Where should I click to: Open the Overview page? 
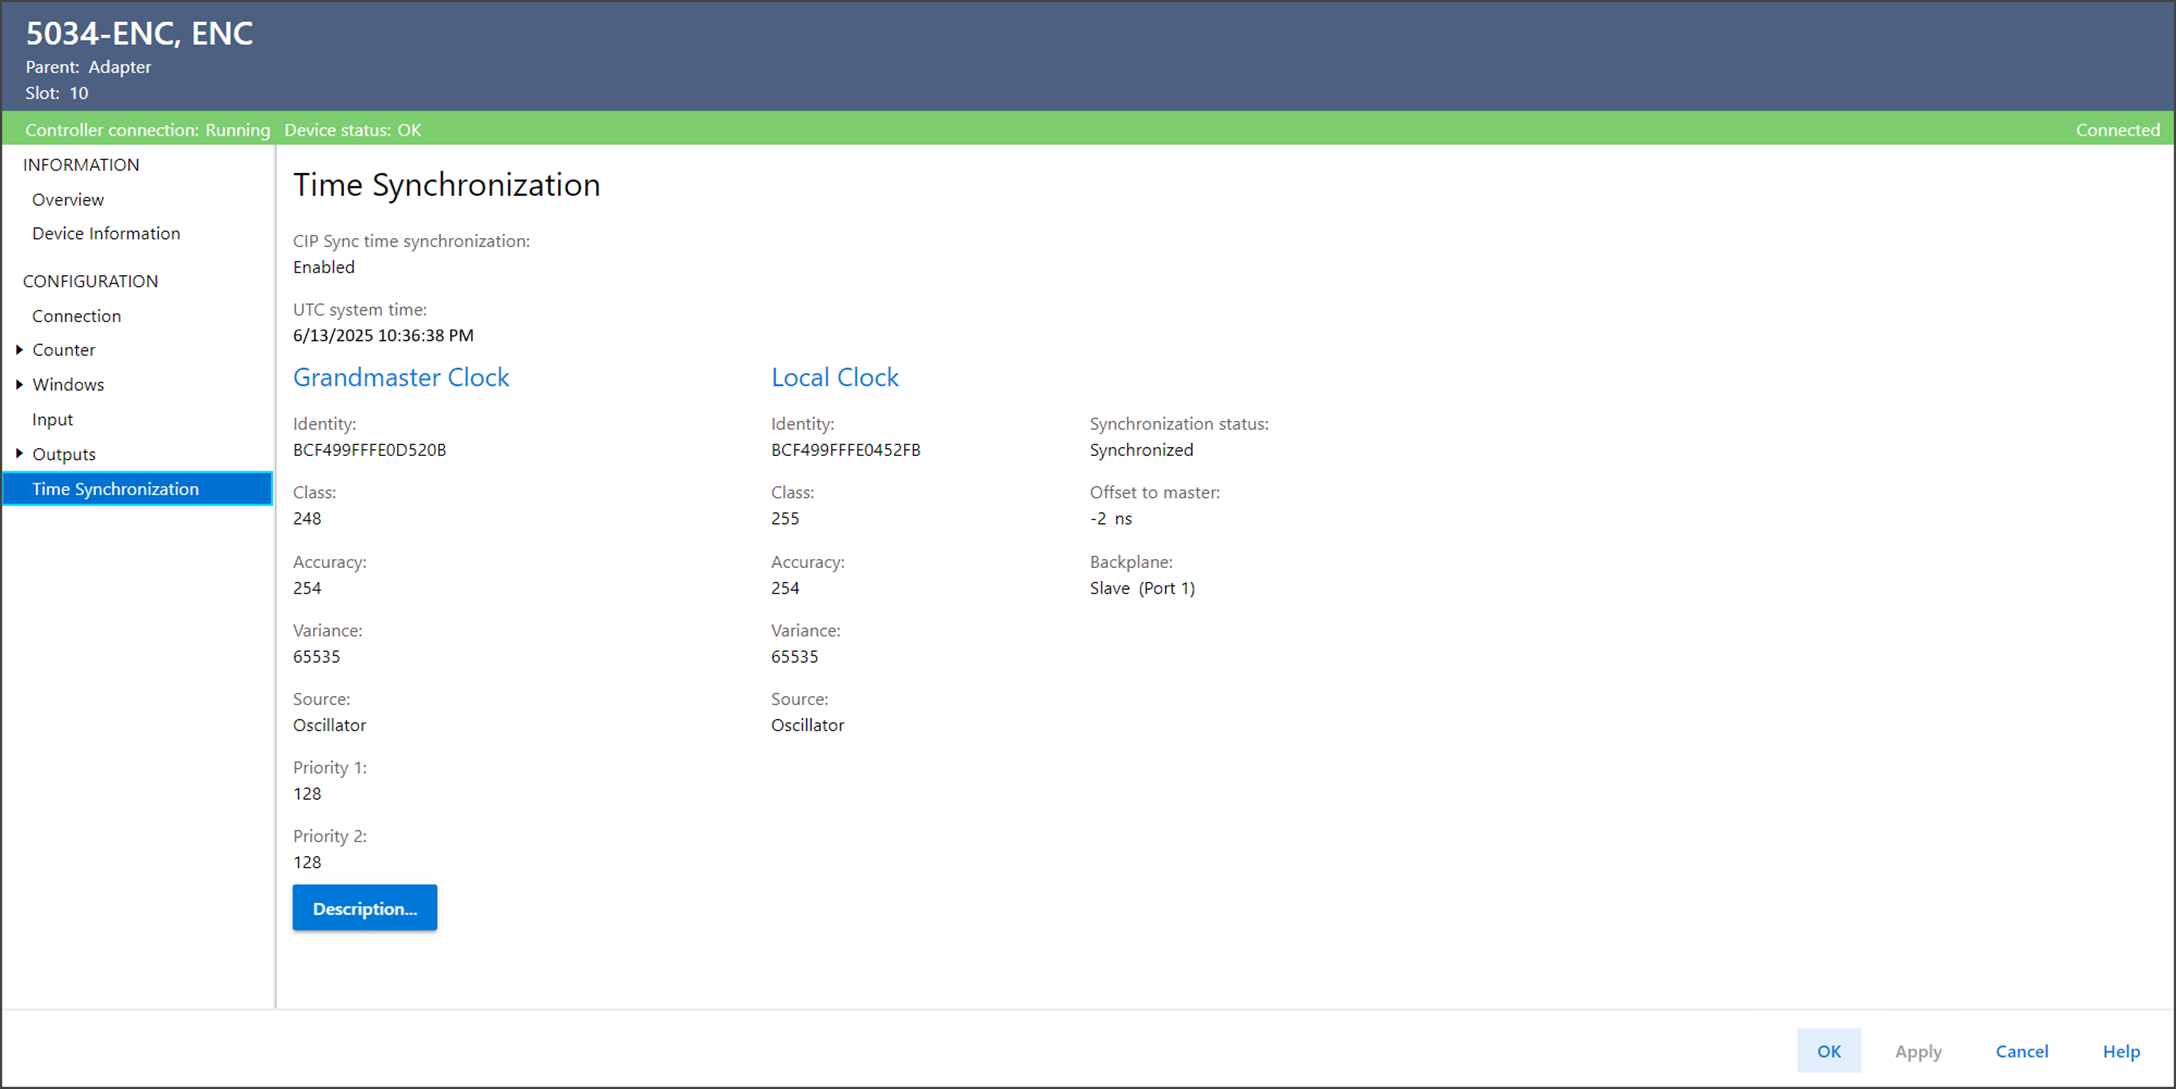pyautogui.click(x=68, y=200)
